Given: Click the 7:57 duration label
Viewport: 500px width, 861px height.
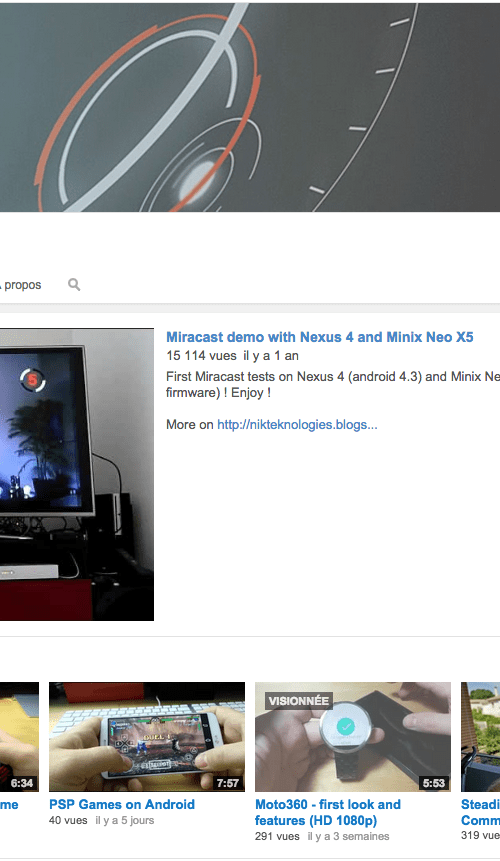Looking at the screenshot, I should (x=228, y=783).
